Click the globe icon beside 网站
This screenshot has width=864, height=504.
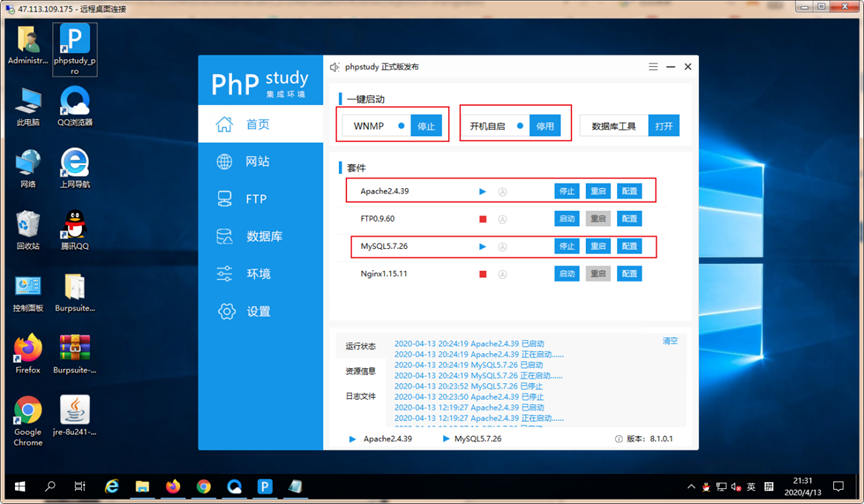point(224,161)
